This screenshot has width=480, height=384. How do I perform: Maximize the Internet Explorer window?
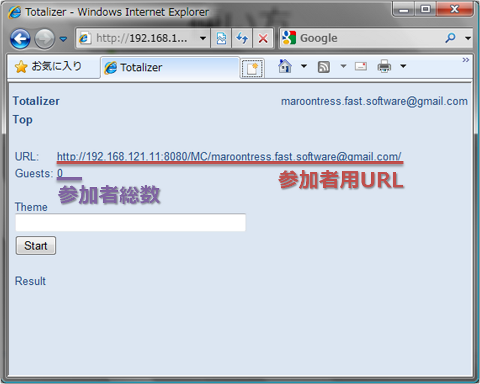coord(426,9)
